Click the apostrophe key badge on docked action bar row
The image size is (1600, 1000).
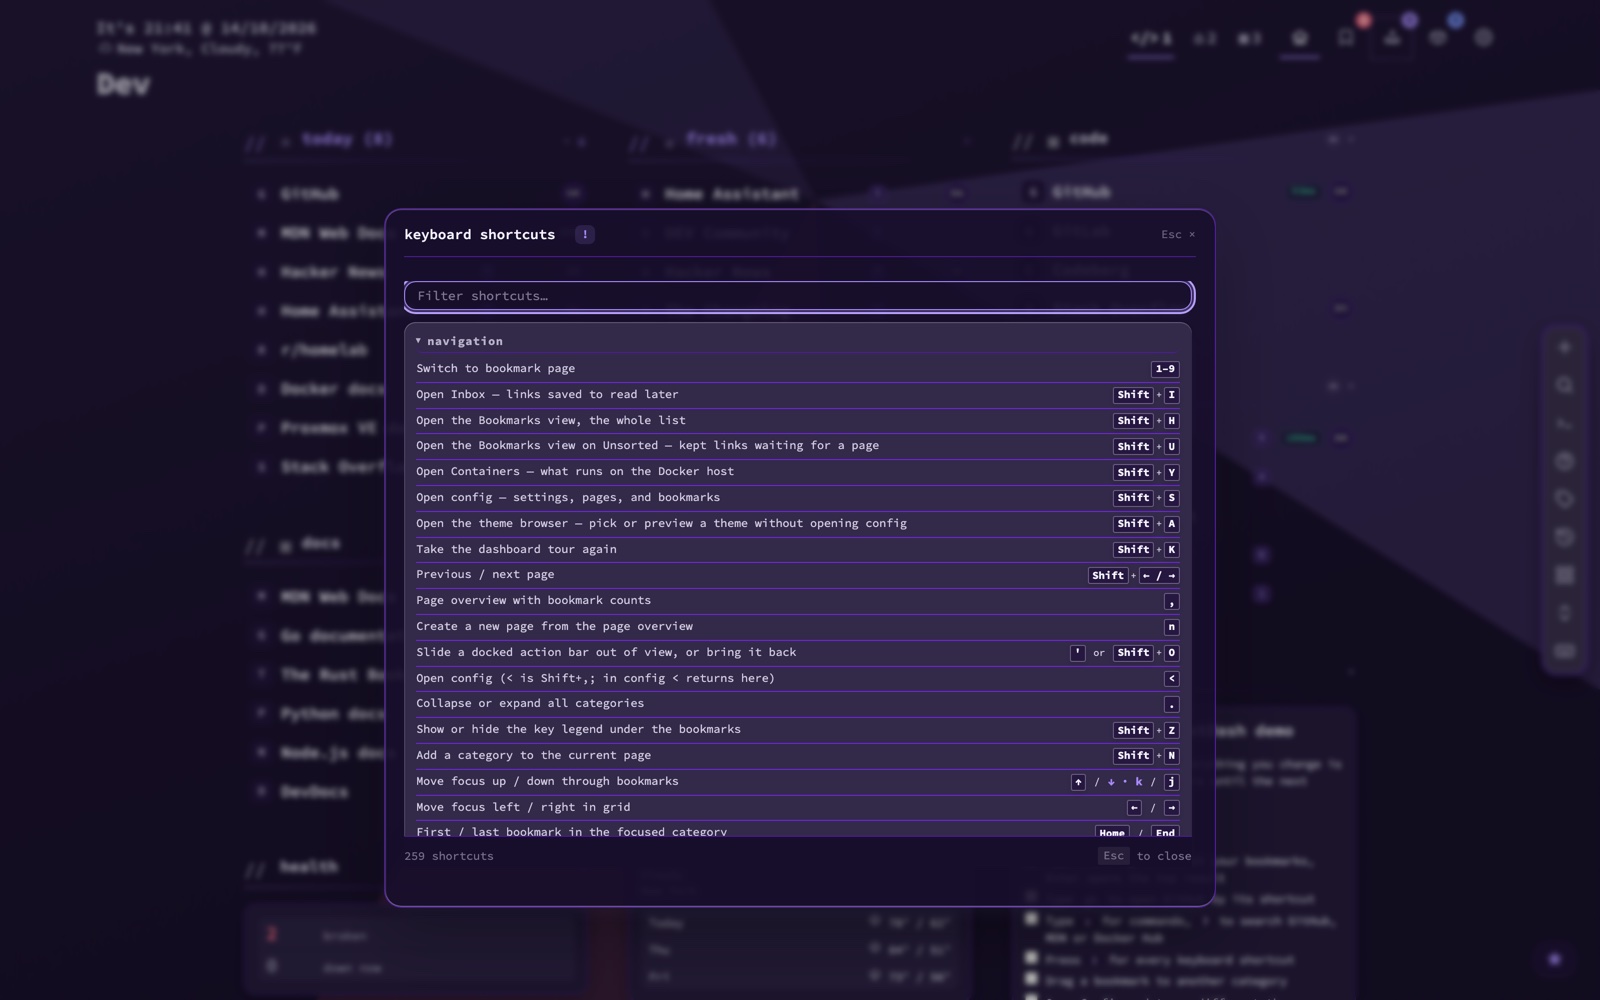pos(1077,653)
